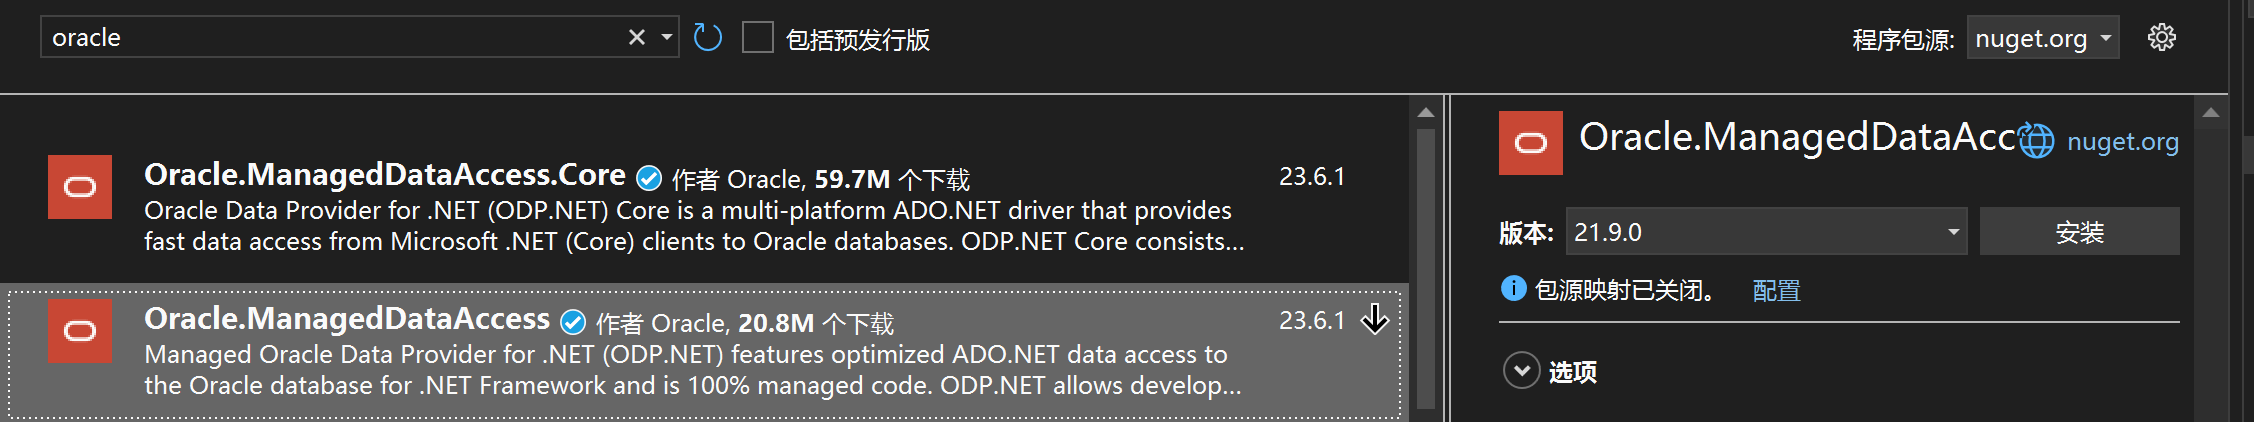This screenshot has width=2254, height=422.
Task: Enable the include prerelease checkbox
Action: click(758, 38)
